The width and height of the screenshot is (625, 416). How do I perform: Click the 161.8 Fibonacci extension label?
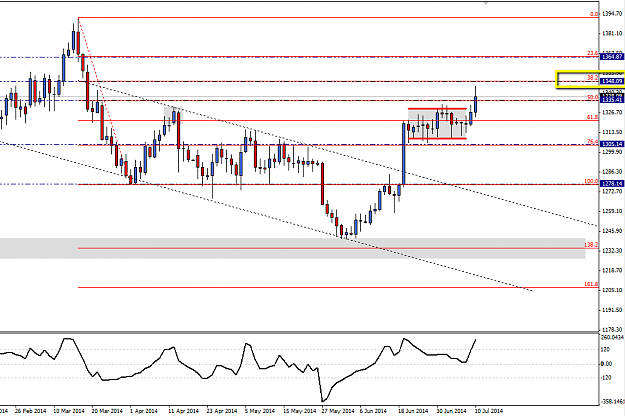pyautogui.click(x=591, y=284)
